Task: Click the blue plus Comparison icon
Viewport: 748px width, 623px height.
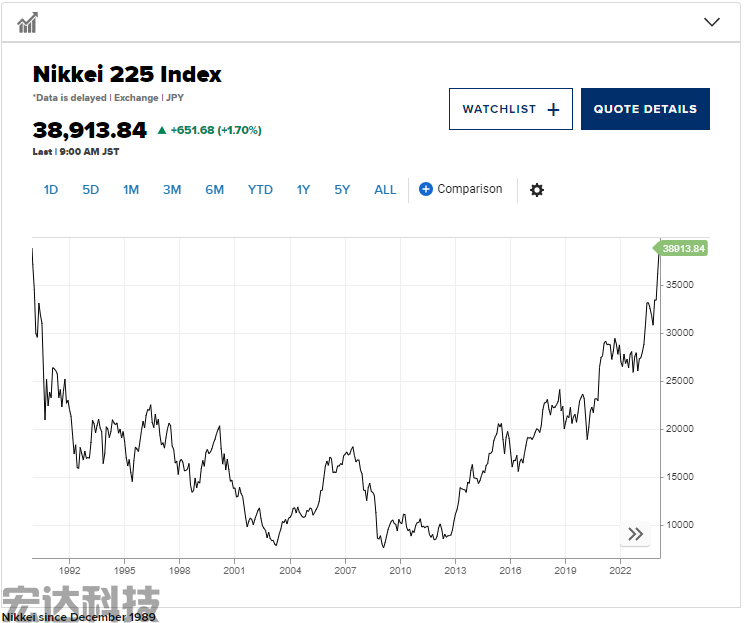Action: coord(426,189)
